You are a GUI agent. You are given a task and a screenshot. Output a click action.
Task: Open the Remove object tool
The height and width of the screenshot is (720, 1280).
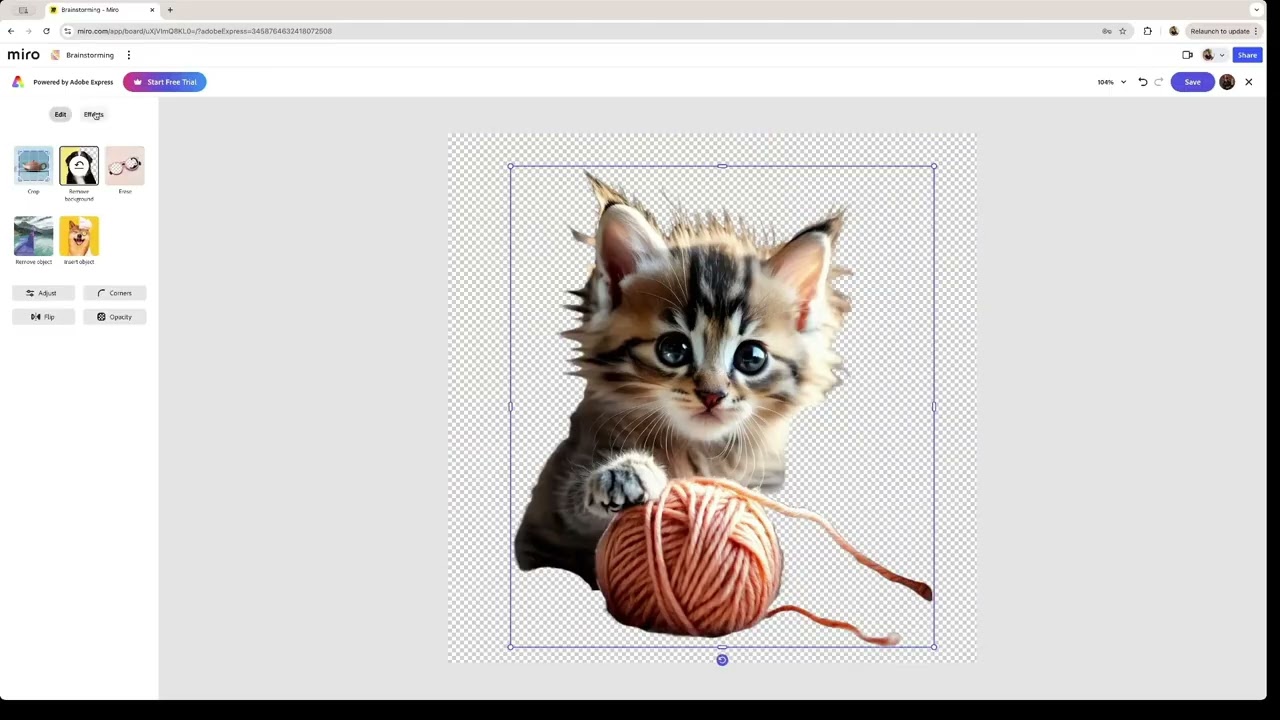[33, 236]
